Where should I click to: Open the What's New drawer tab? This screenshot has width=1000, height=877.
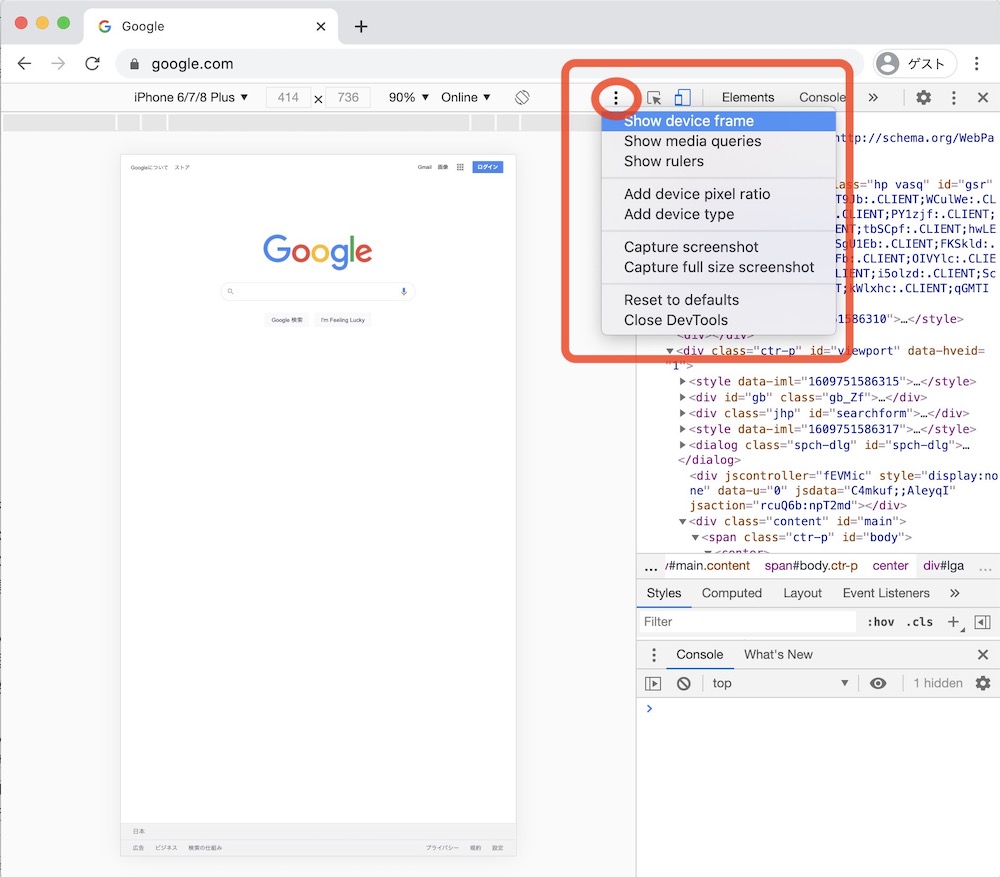coord(778,655)
